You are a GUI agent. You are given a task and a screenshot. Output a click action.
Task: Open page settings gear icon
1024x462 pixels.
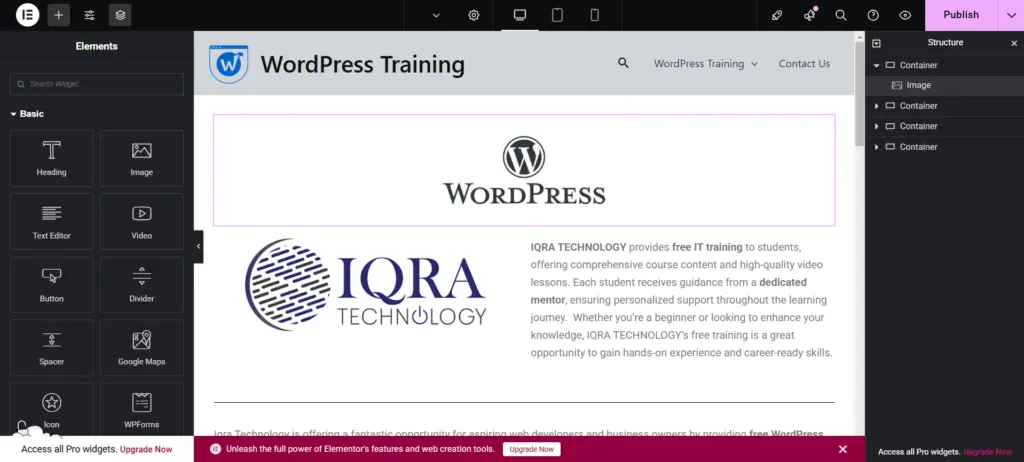473,15
